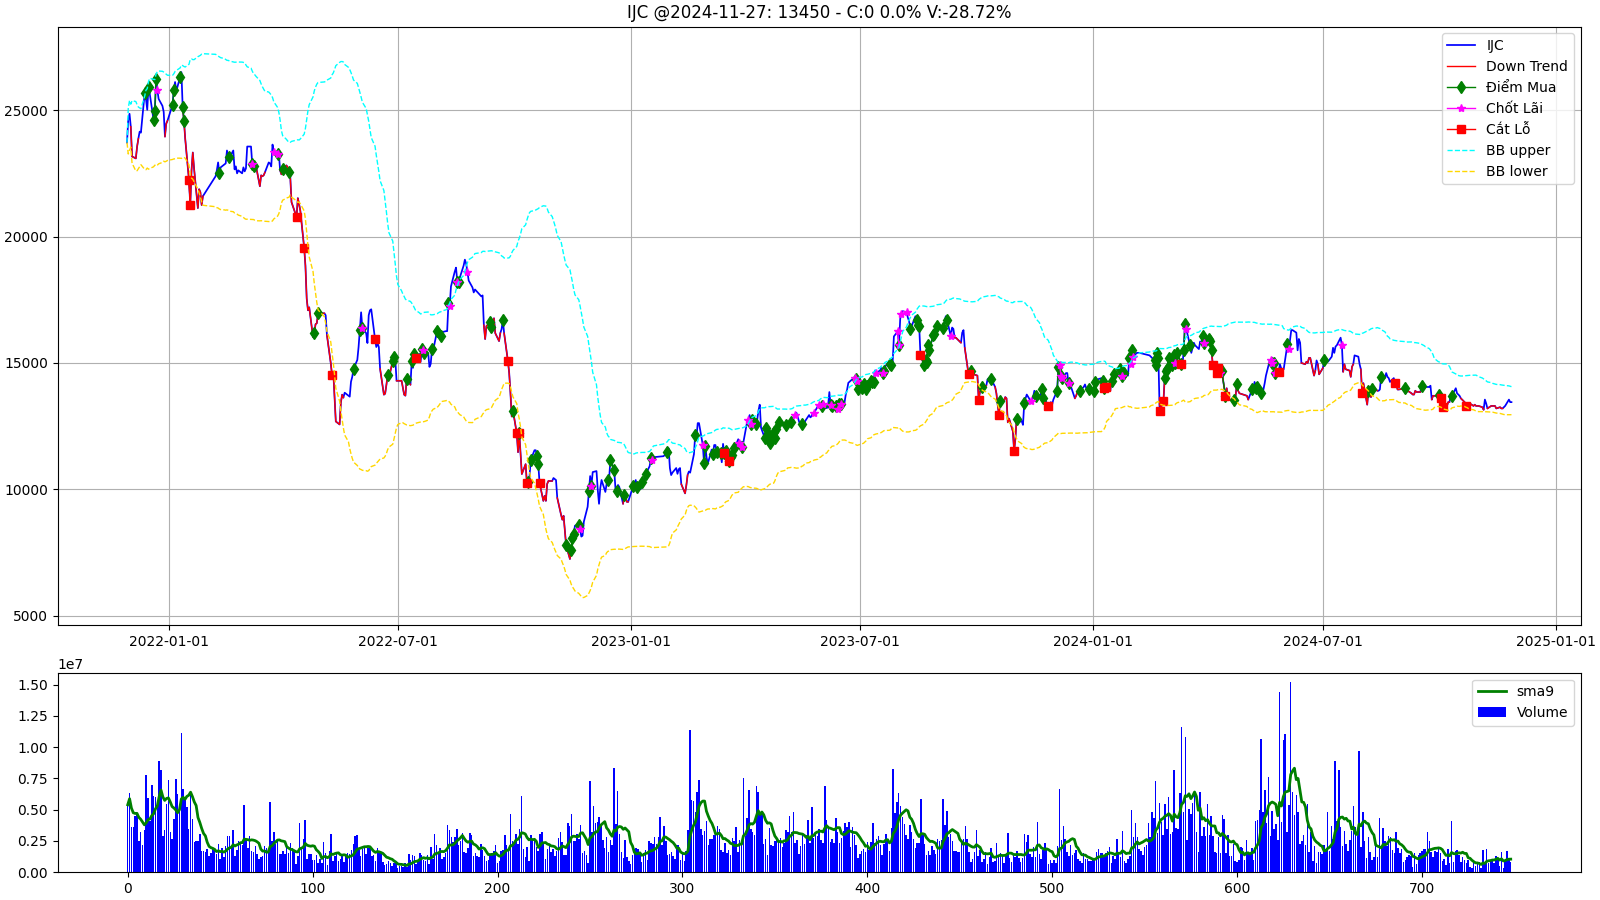The image size is (1600, 900).
Task: Click the Chốt Lãi legend label
Action: tap(1514, 108)
